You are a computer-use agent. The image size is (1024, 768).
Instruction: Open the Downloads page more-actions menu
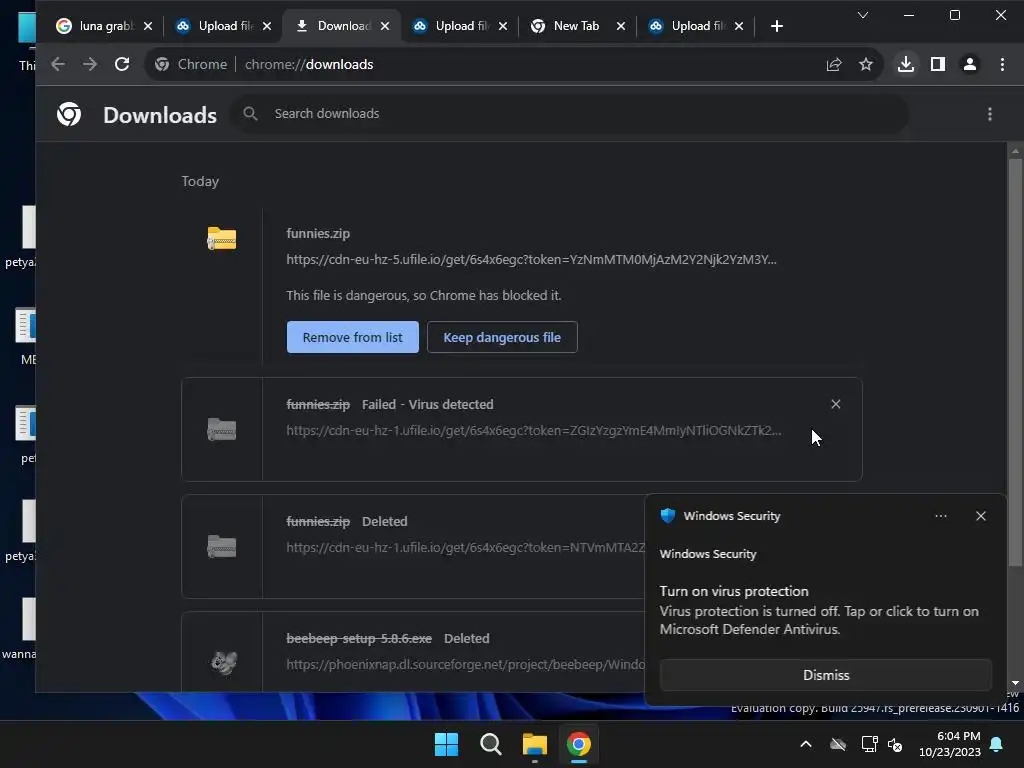tap(990, 114)
